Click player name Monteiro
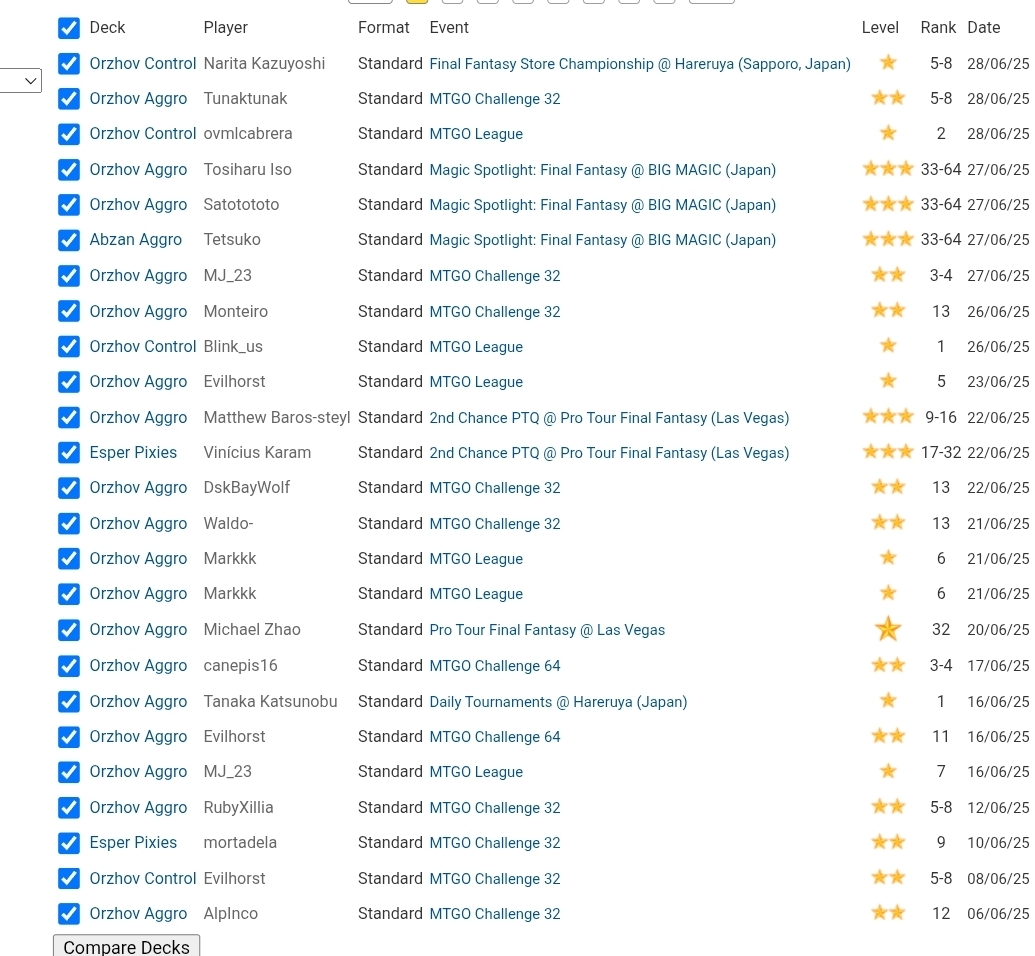The image size is (1035, 956). pyautogui.click(x=236, y=311)
